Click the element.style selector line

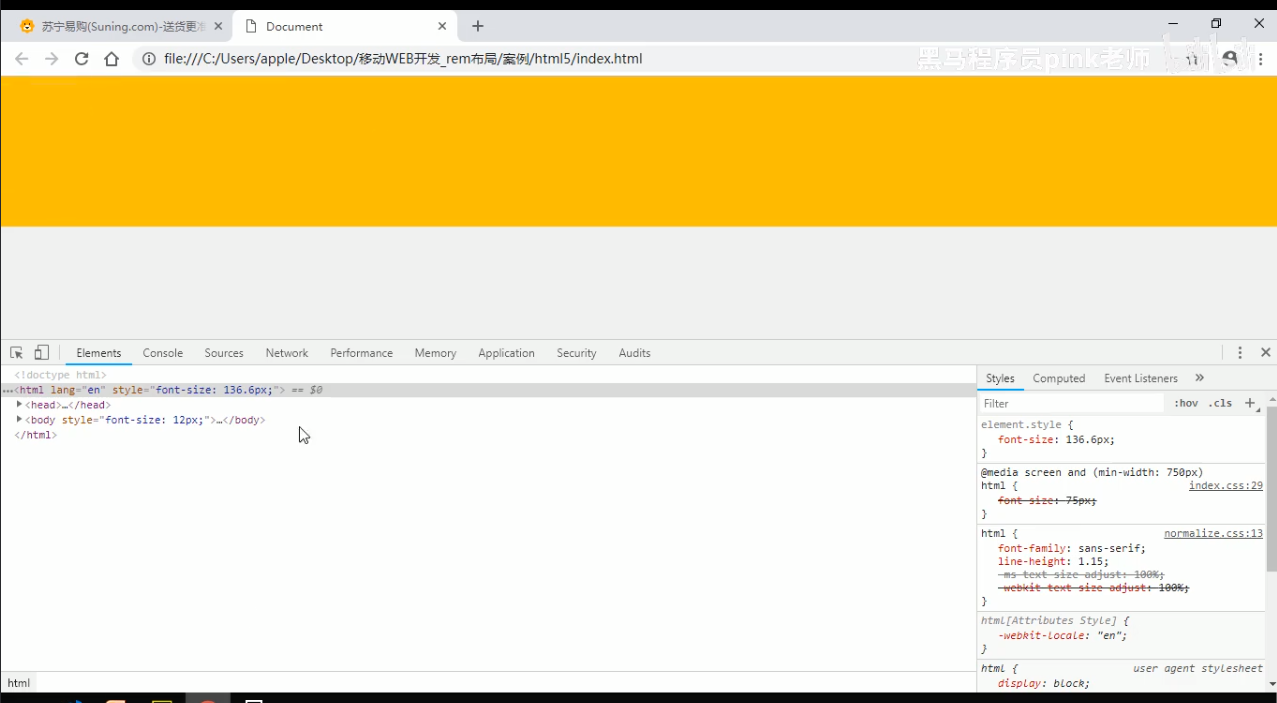tap(1027, 425)
